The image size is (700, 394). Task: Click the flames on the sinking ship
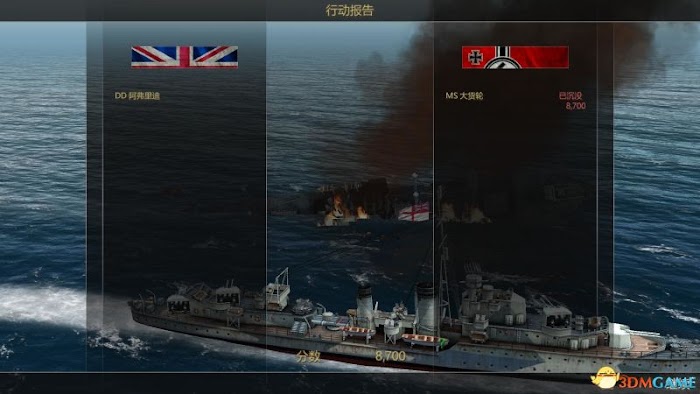coord(342,212)
